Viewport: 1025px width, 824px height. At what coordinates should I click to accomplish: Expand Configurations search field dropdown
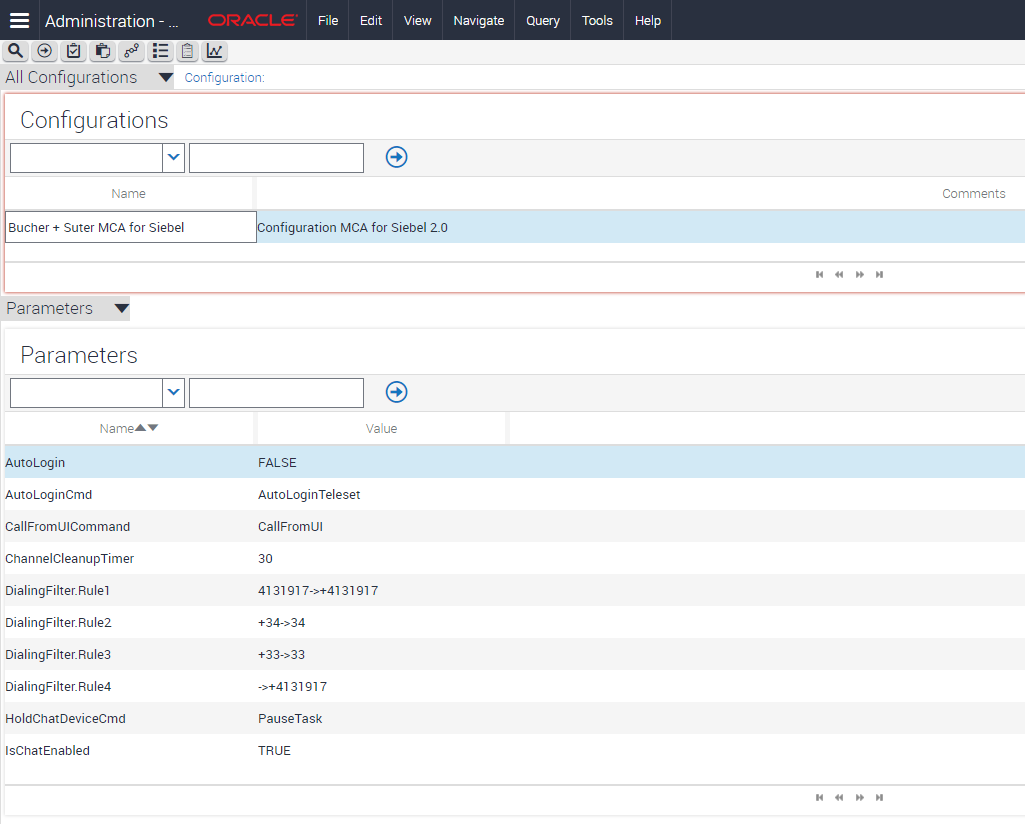tap(173, 157)
